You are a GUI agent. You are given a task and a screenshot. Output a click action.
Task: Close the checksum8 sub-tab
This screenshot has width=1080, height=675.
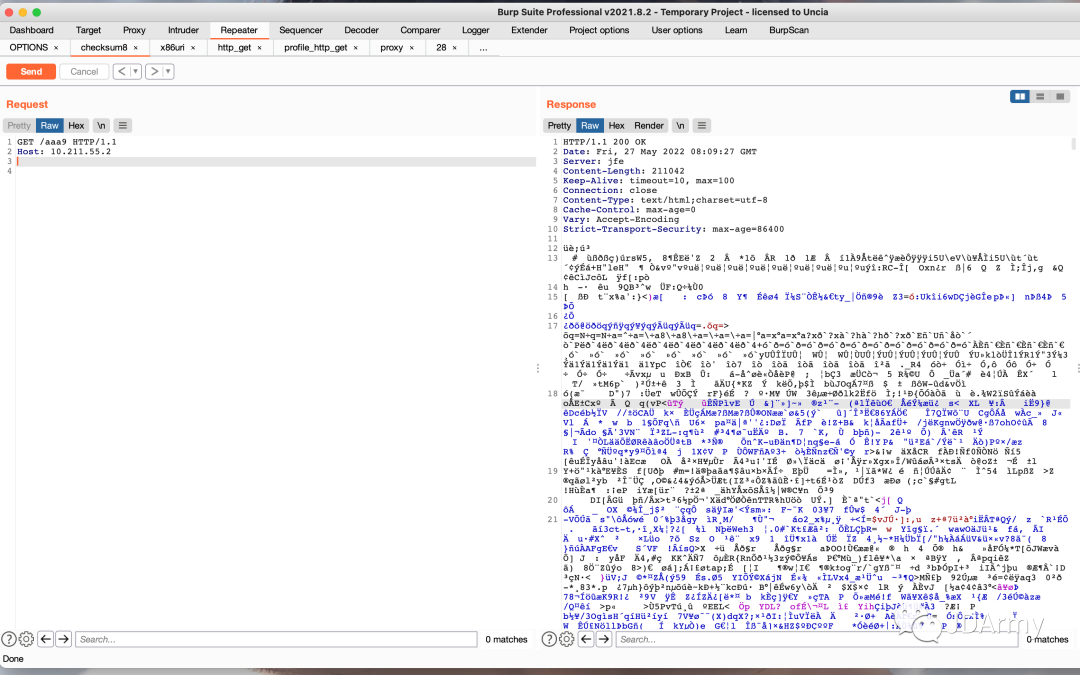click(136, 48)
